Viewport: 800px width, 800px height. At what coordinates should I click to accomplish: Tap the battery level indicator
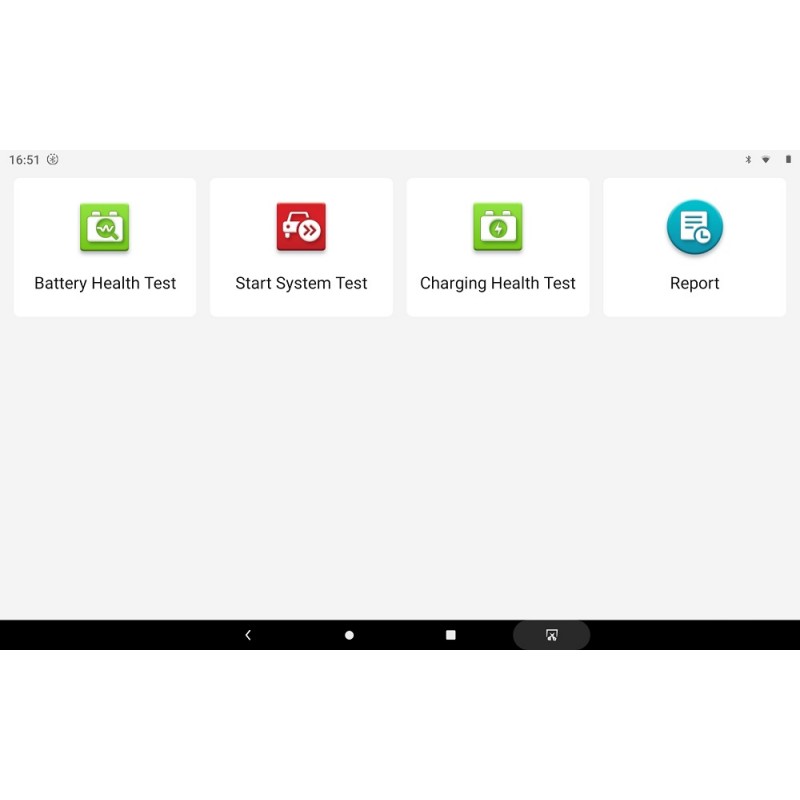coord(788,160)
